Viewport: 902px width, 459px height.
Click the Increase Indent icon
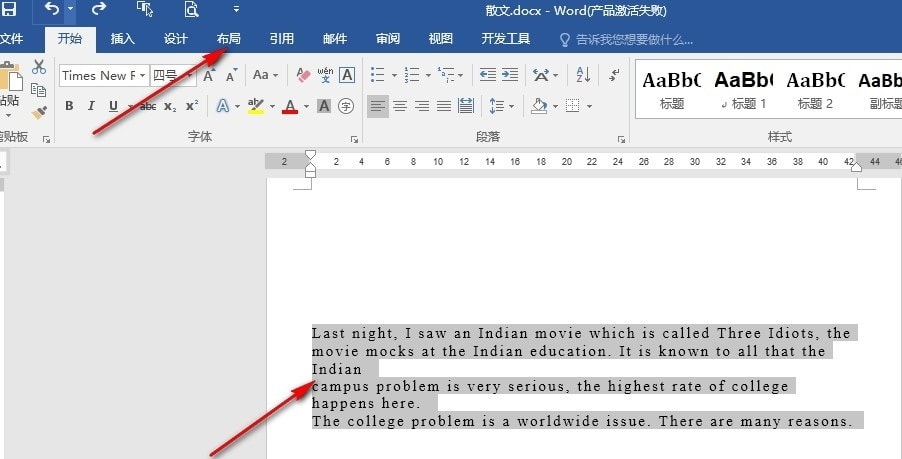pyautogui.click(x=510, y=75)
